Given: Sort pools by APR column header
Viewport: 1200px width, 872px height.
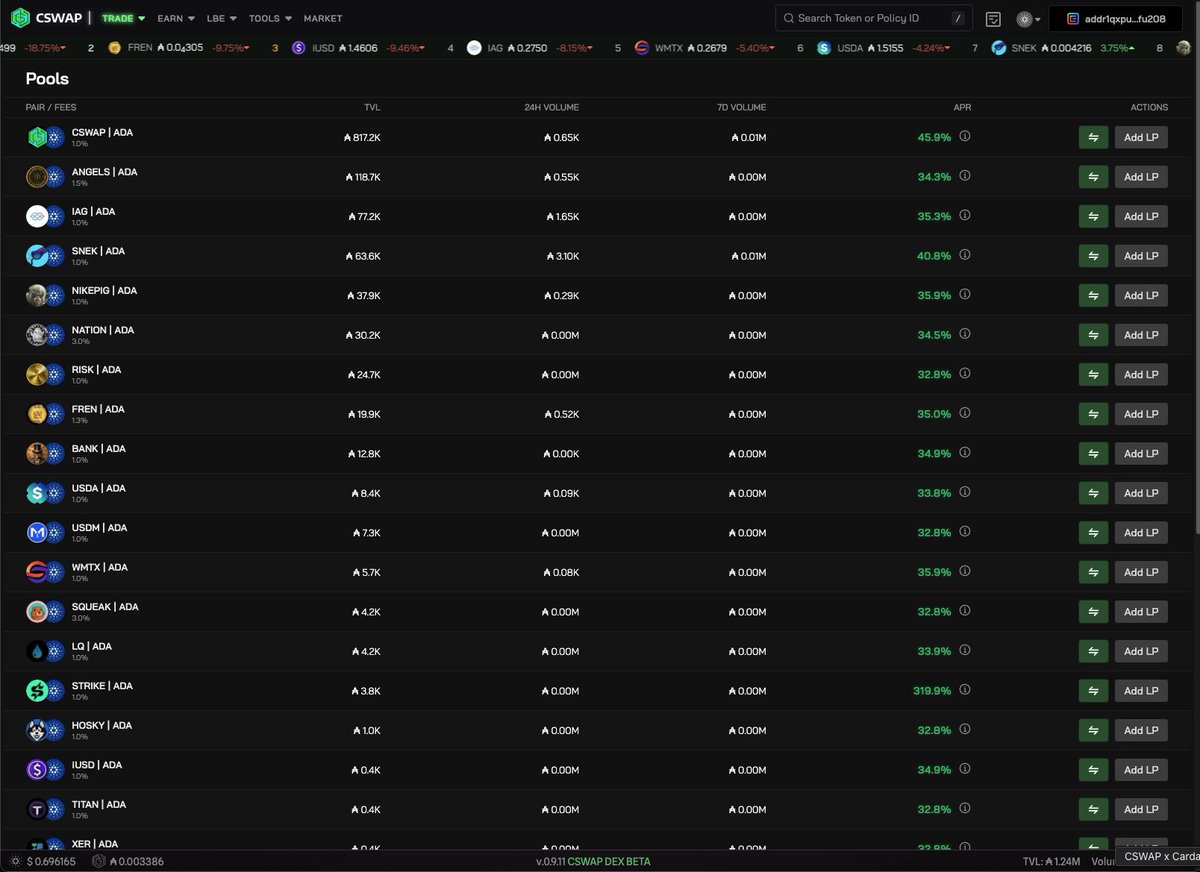Looking at the screenshot, I should [x=962, y=107].
